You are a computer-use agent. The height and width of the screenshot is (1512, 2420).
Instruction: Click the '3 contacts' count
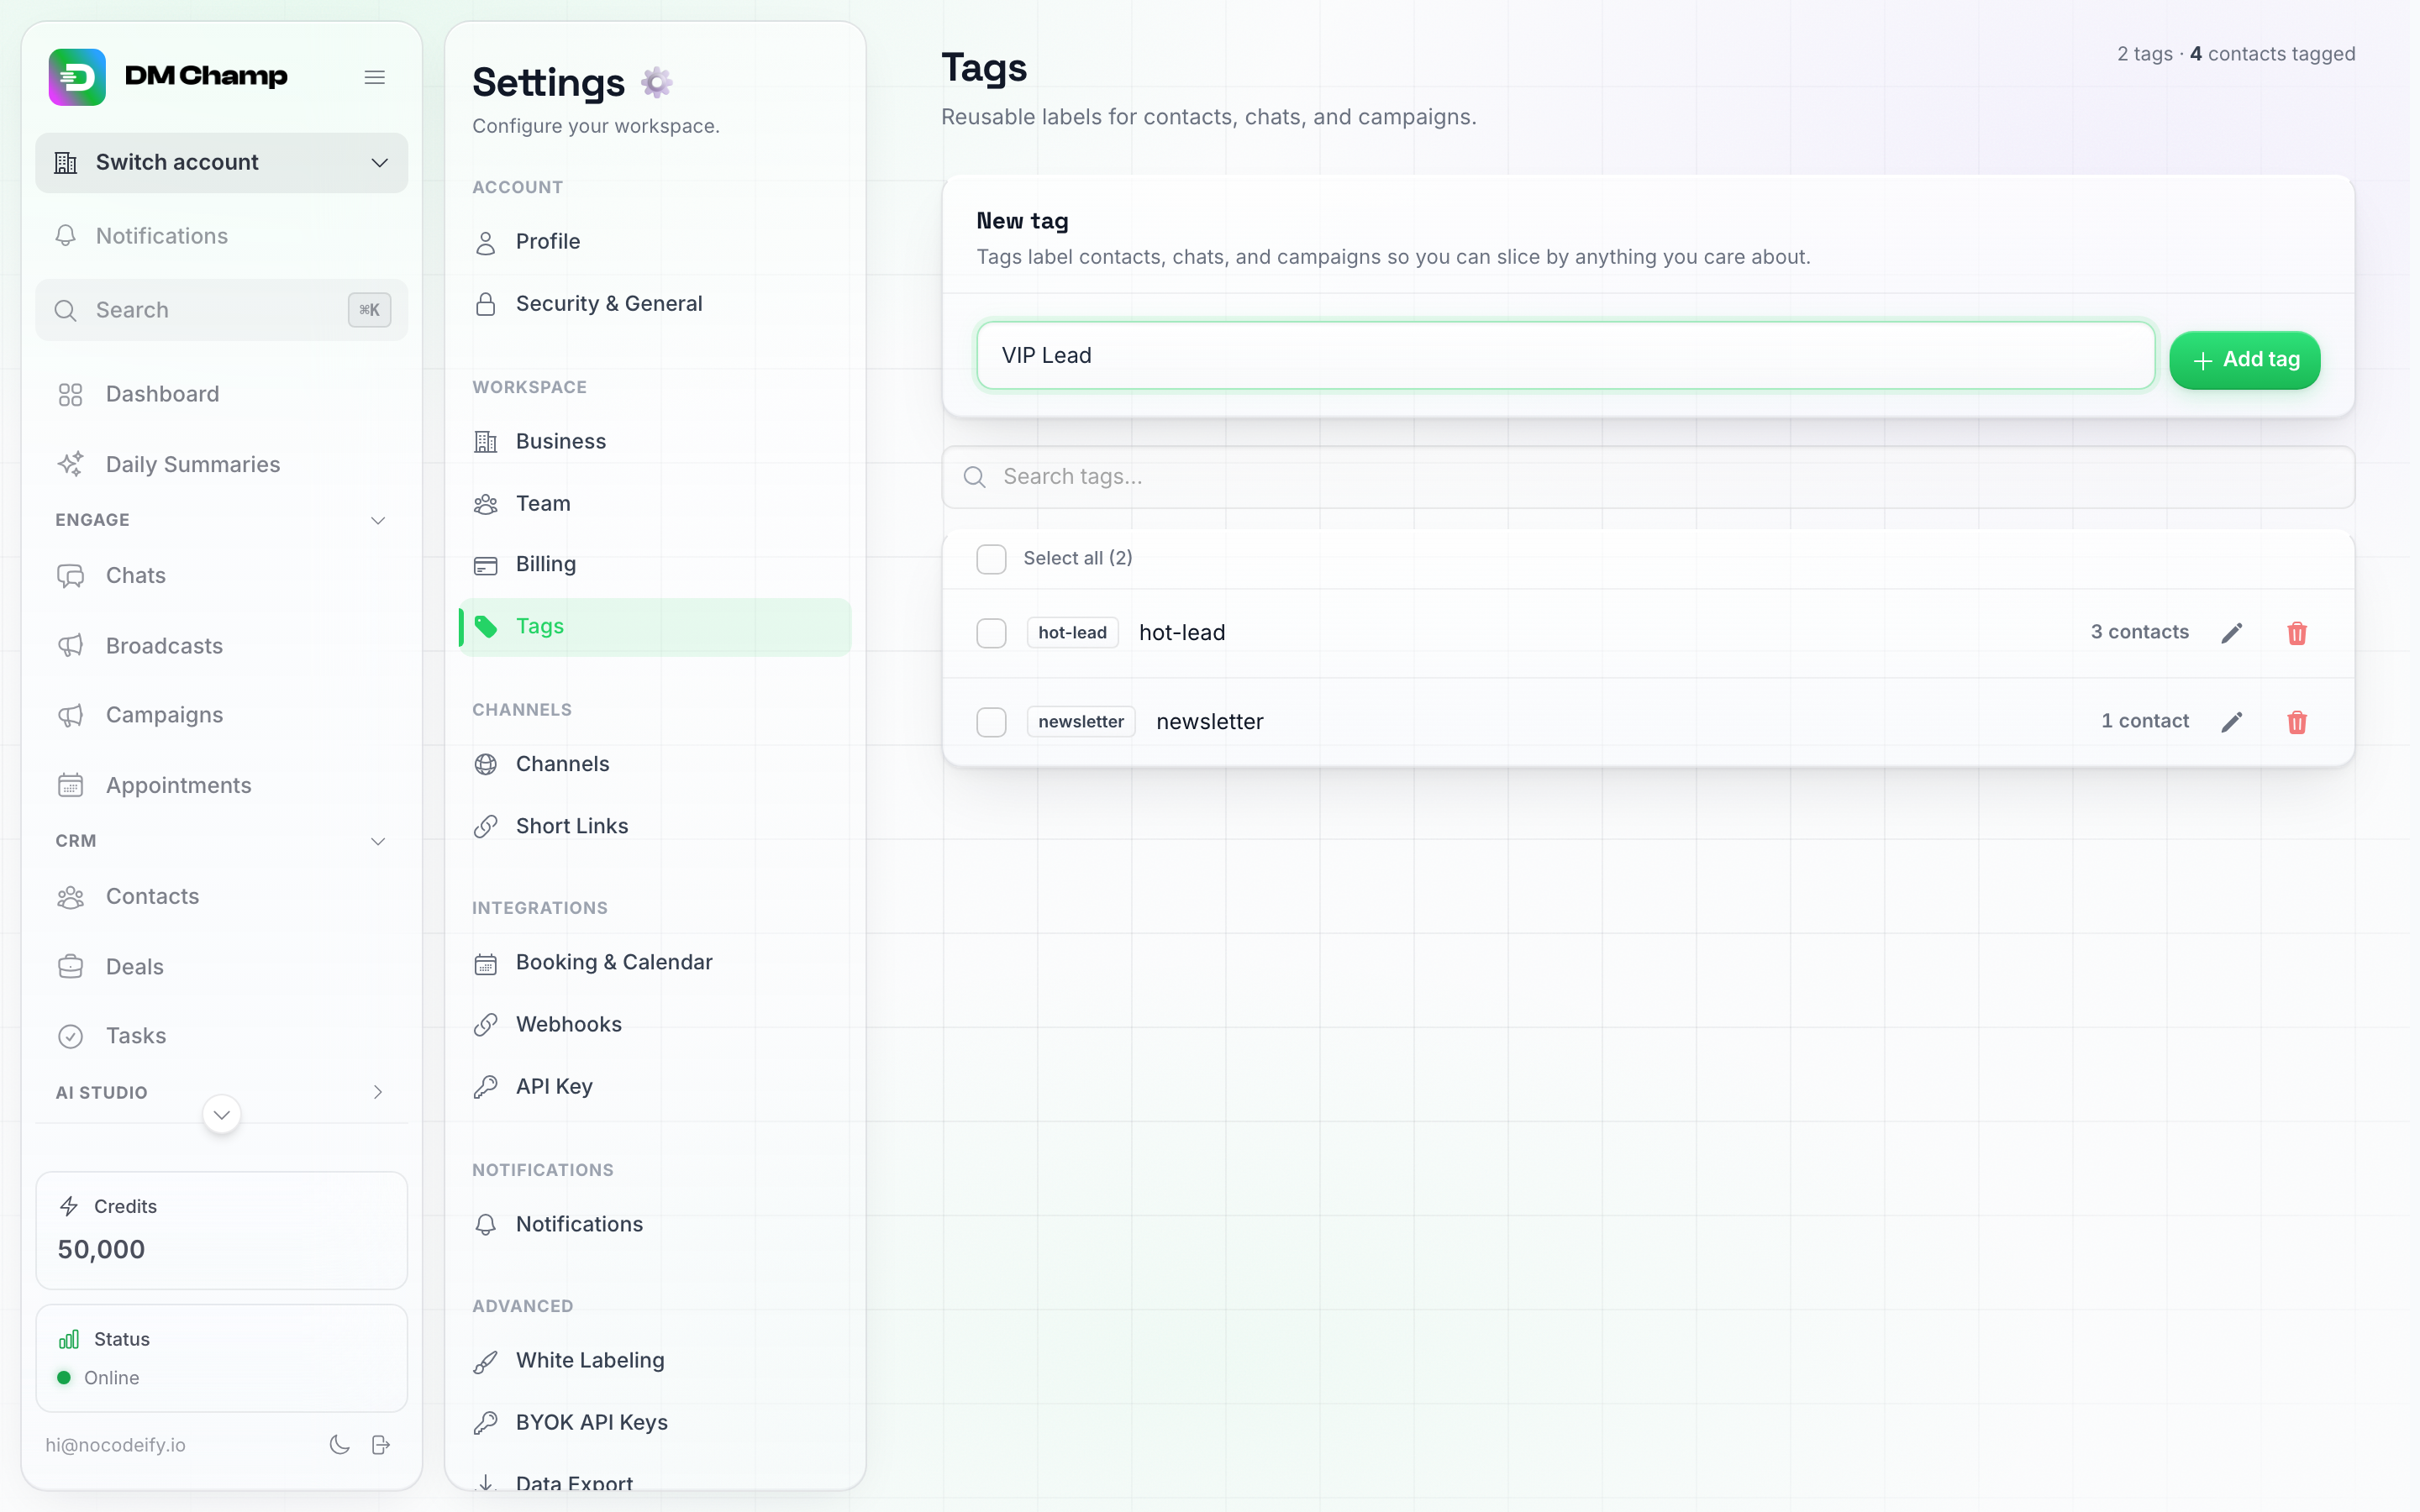(x=2140, y=633)
